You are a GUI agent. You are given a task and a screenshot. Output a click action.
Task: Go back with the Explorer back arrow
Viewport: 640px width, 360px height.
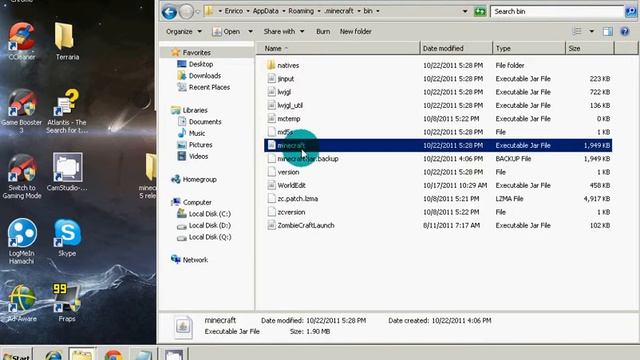click(169, 11)
